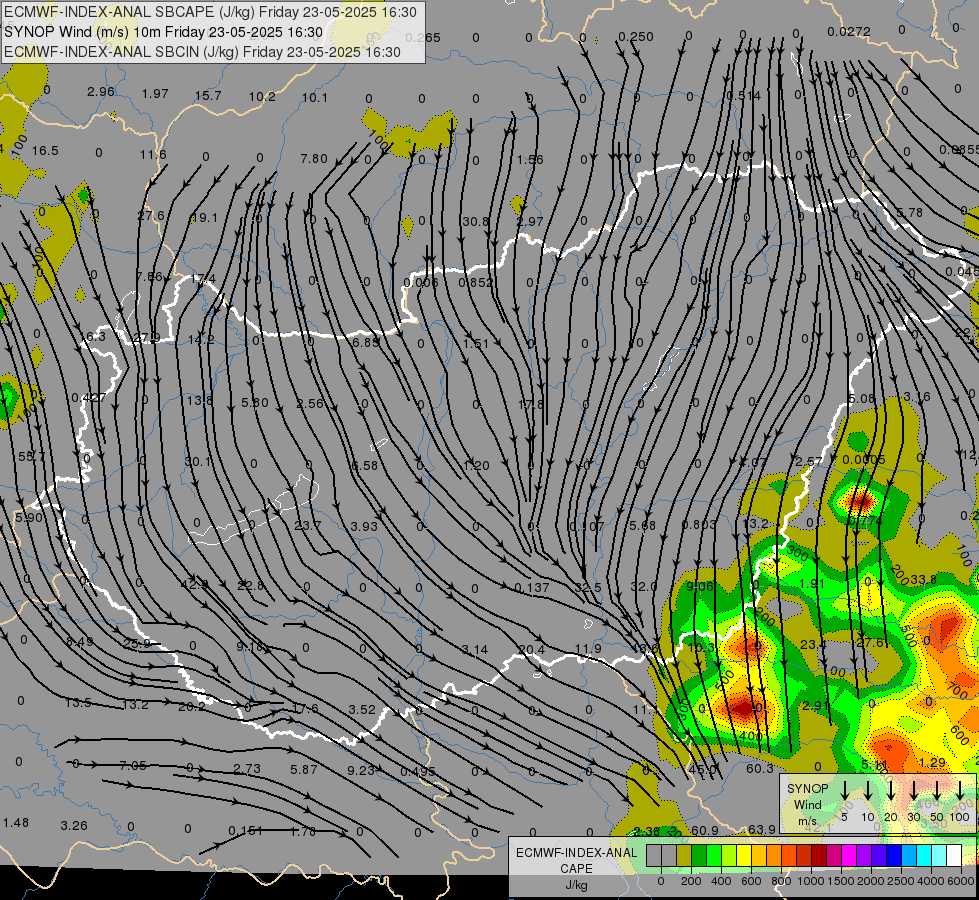
Task: Click the map value '20.4'
Action: click(531, 650)
